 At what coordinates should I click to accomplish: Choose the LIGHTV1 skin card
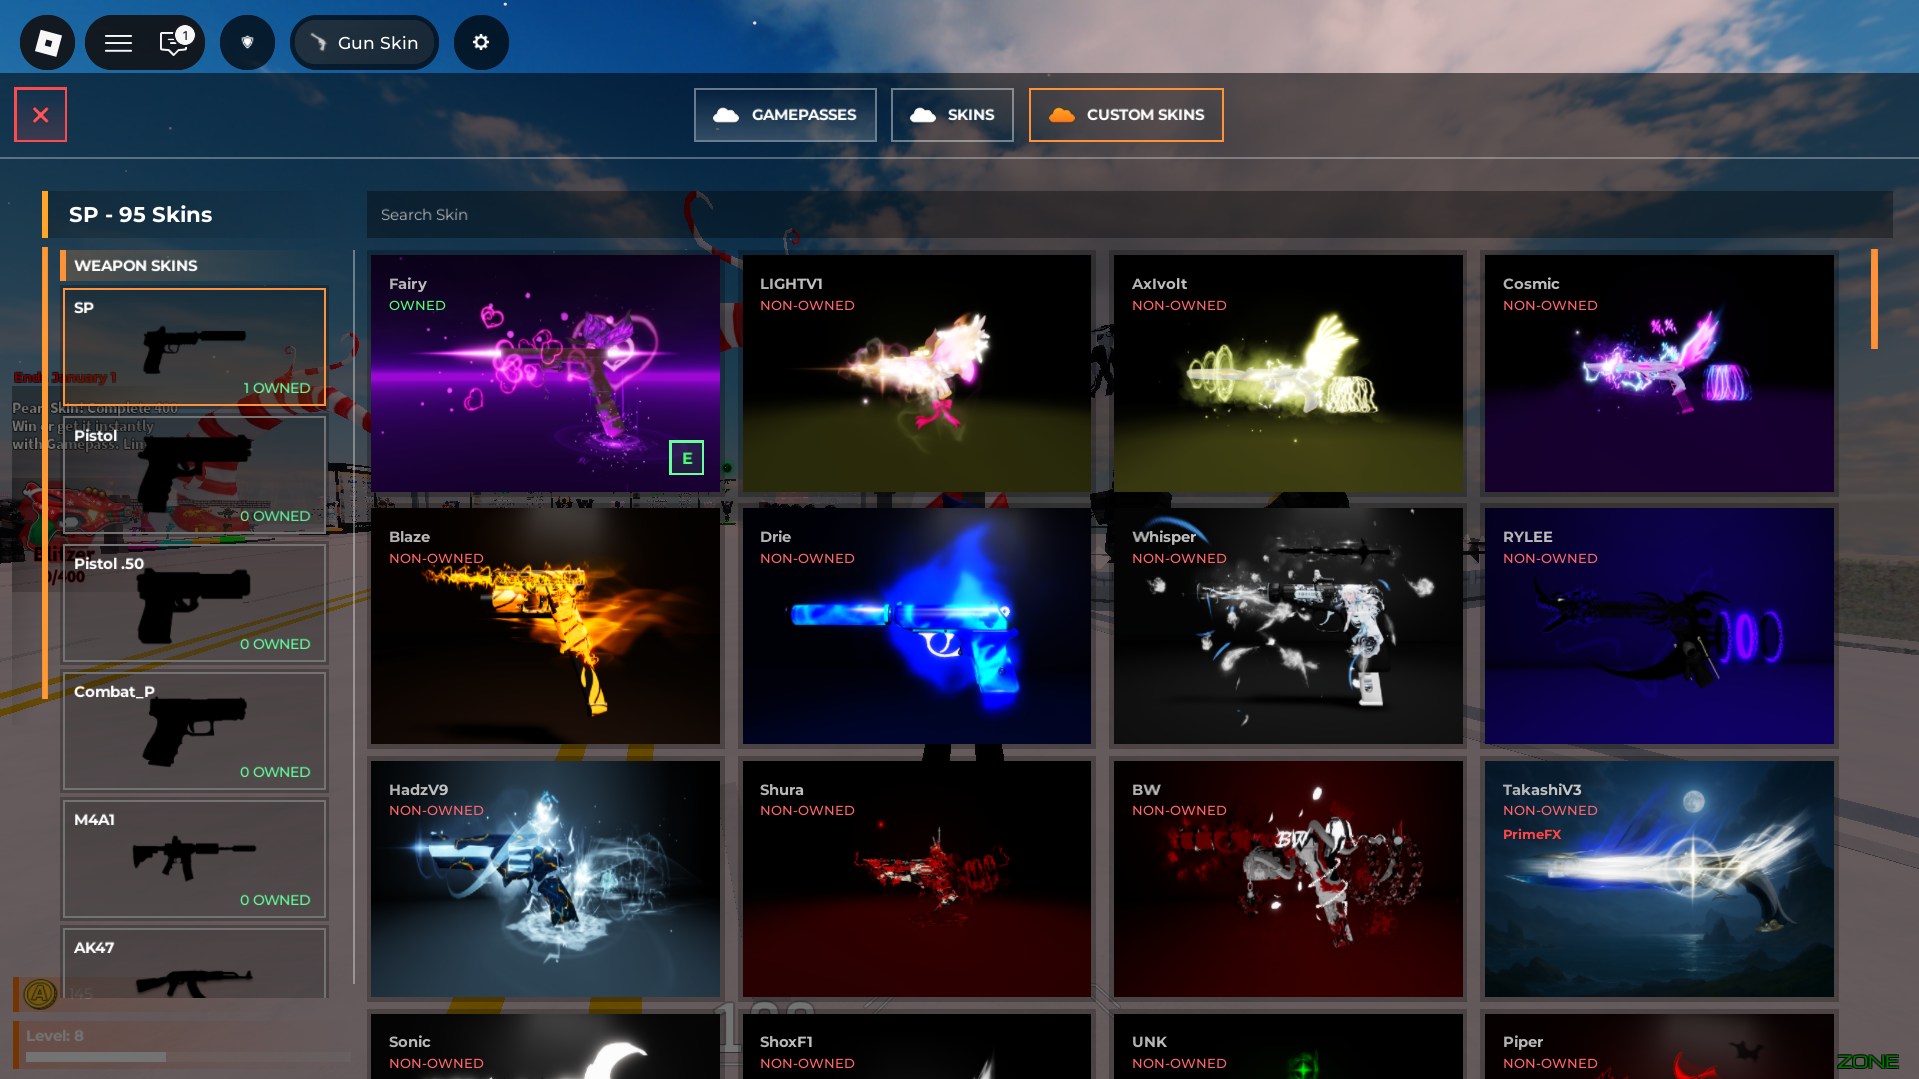[x=916, y=373]
